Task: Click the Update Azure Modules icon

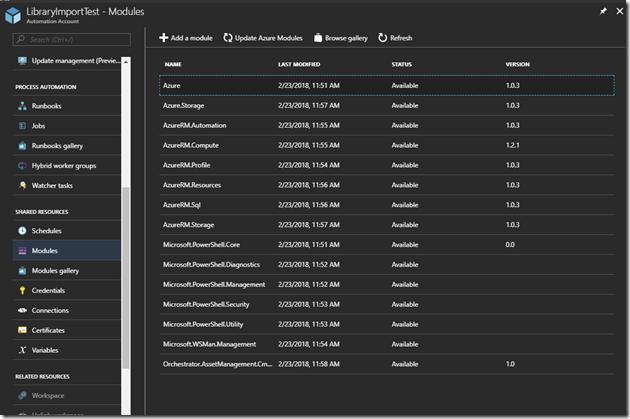Action: [x=229, y=38]
